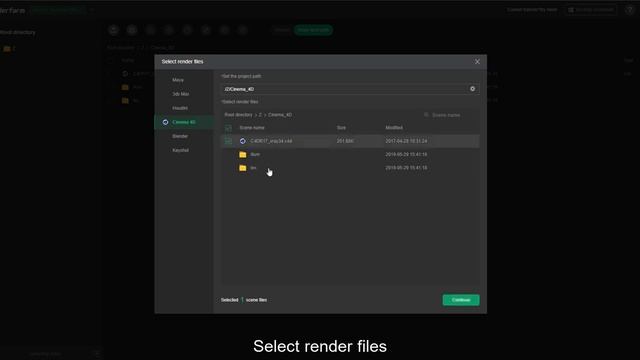Click the 201.68K file size cell
Screen dimensions: 640x360
pos(345,141)
